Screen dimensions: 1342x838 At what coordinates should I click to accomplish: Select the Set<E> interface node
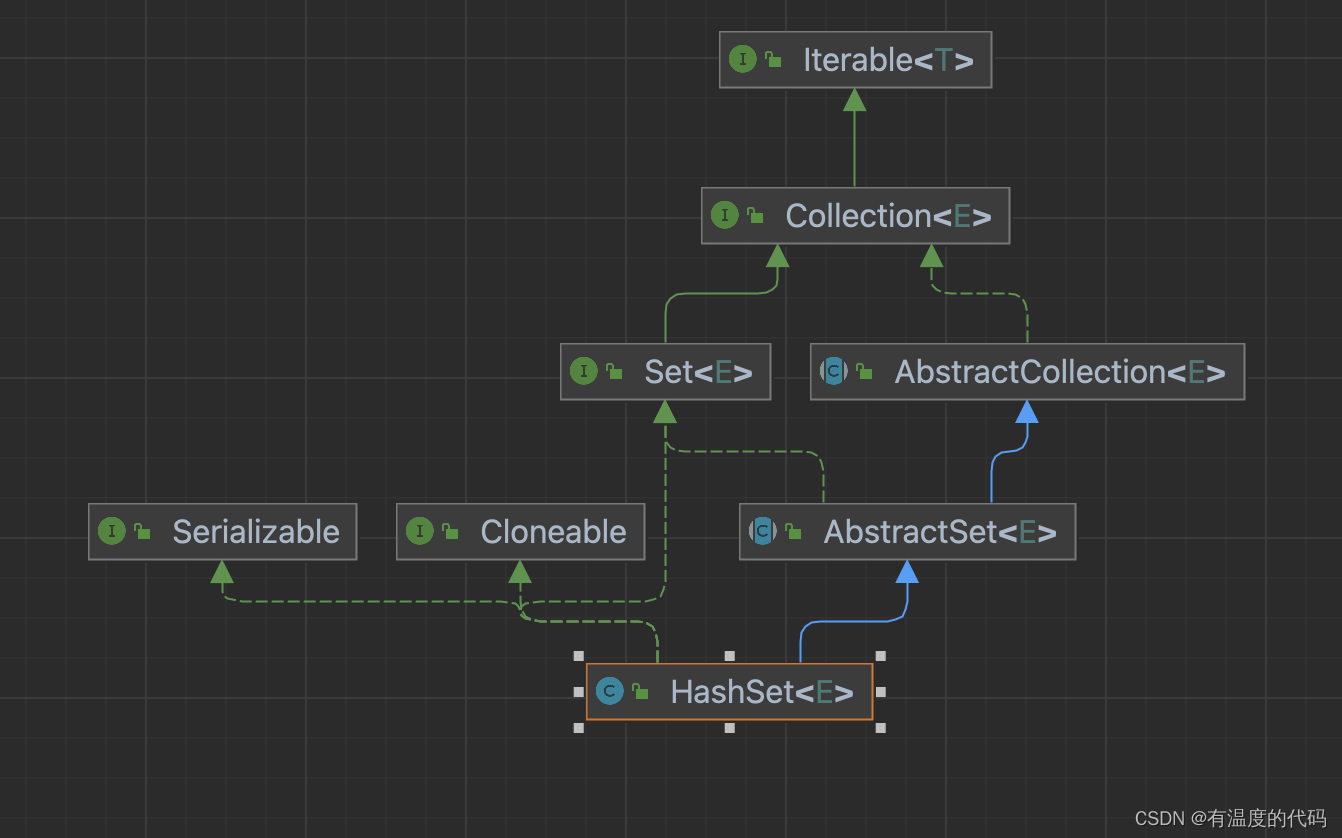point(665,372)
